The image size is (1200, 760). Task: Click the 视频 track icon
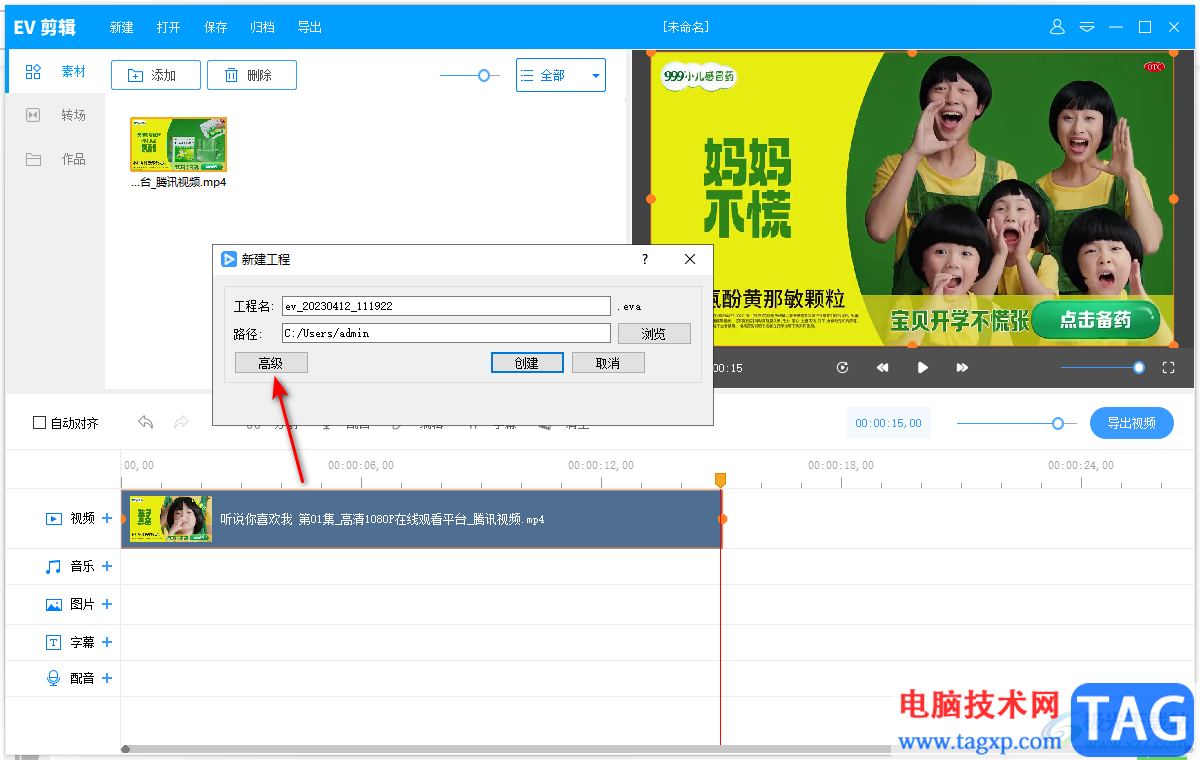tap(54, 518)
